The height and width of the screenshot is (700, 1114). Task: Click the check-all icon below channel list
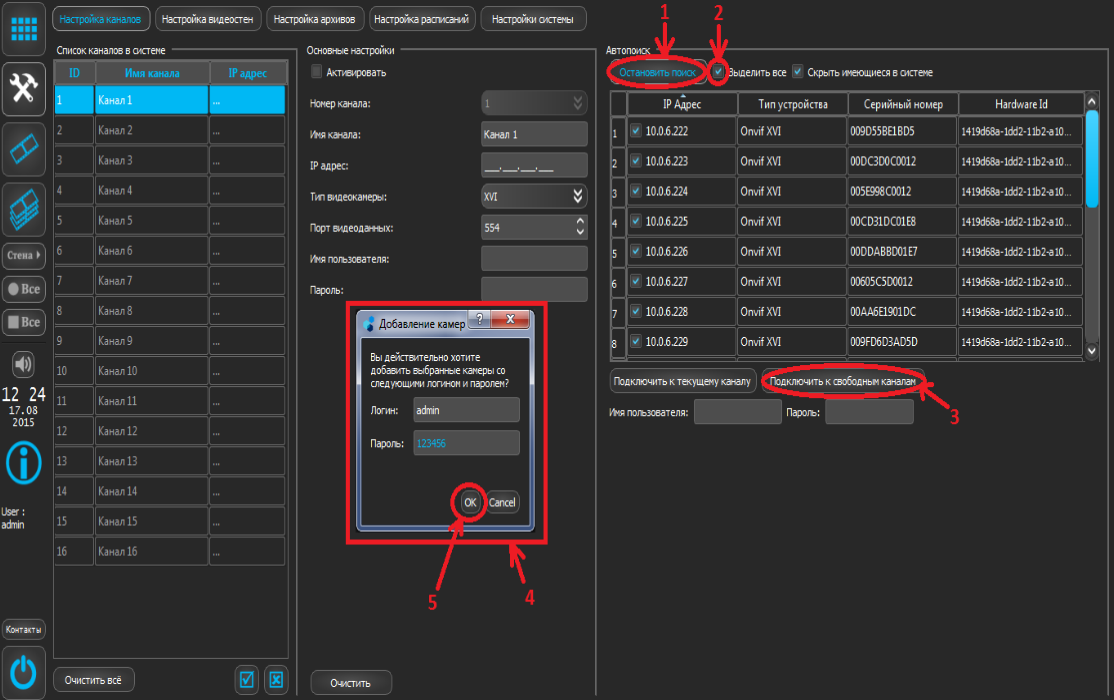pos(247,680)
